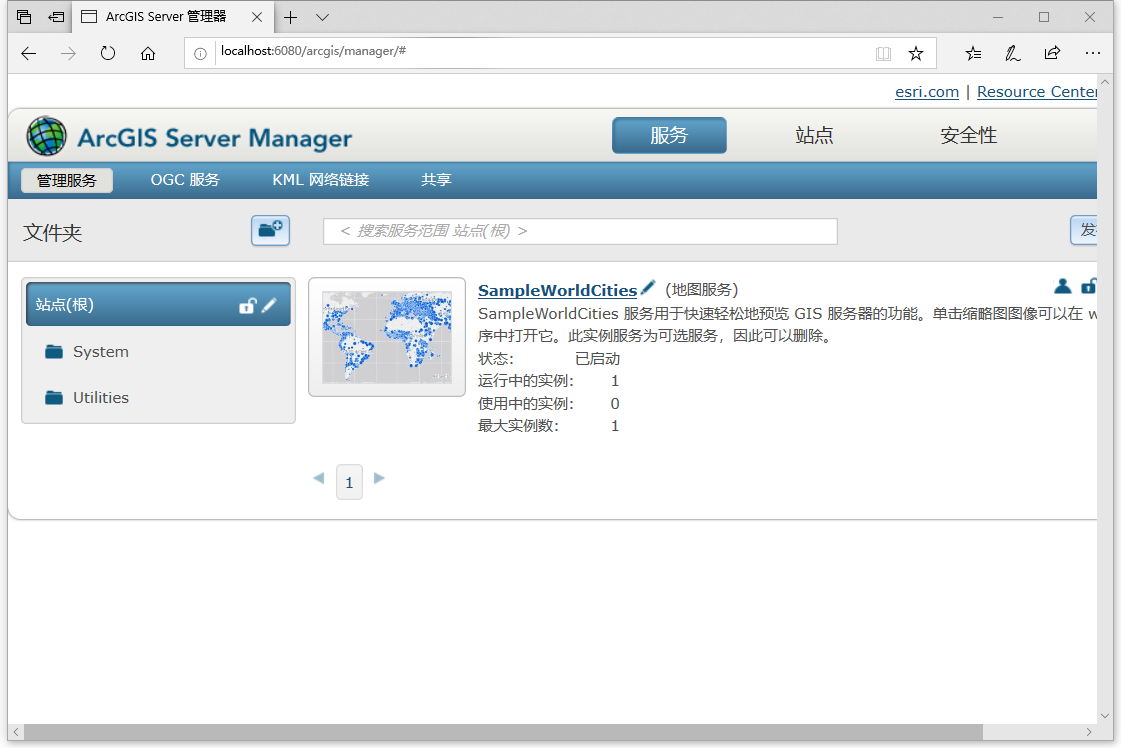
Task: Open SampleWorldCities service link
Action: pos(557,290)
